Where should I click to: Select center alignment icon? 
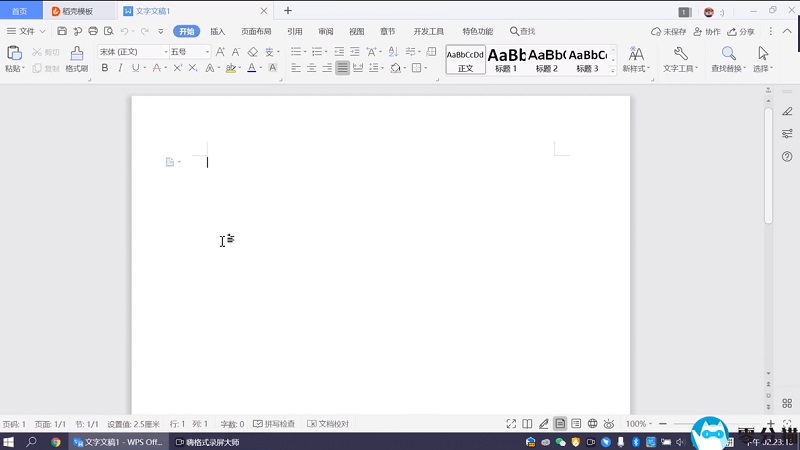[311, 68]
